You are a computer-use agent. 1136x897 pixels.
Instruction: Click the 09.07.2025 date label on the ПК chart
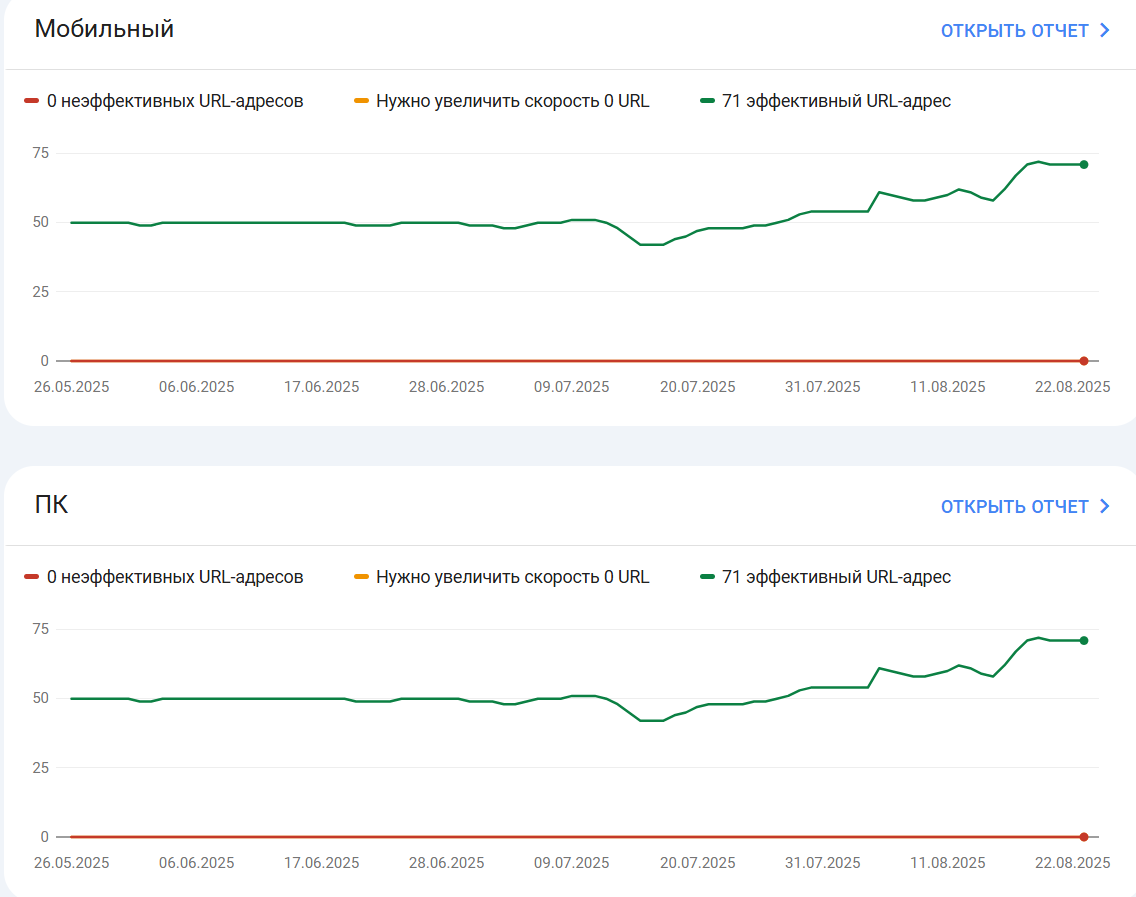click(572, 863)
